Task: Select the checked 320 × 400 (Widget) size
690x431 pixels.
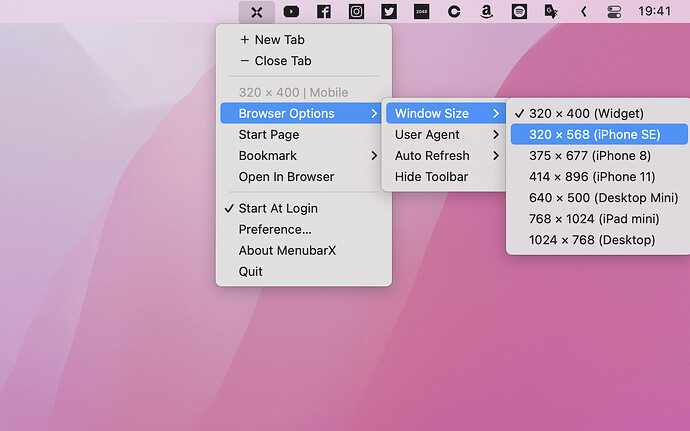Action: click(x=586, y=114)
